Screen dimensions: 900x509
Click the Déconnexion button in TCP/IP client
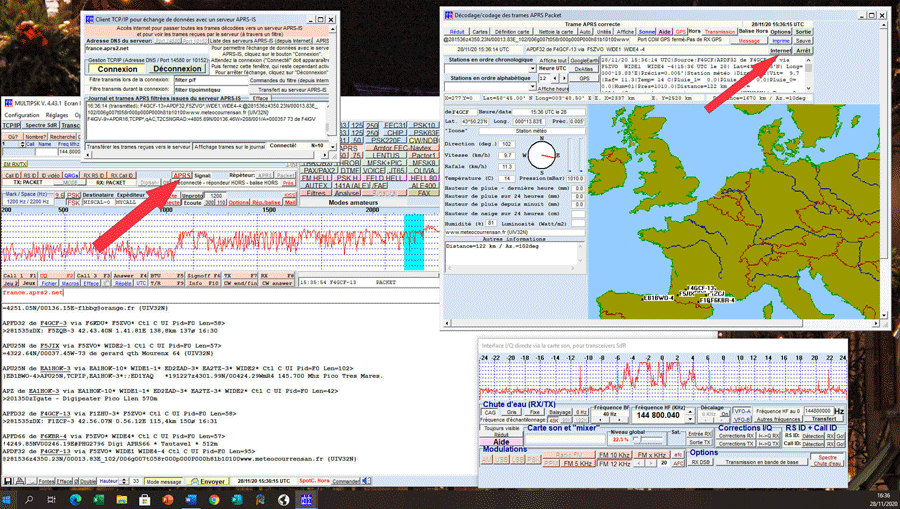[x=177, y=68]
